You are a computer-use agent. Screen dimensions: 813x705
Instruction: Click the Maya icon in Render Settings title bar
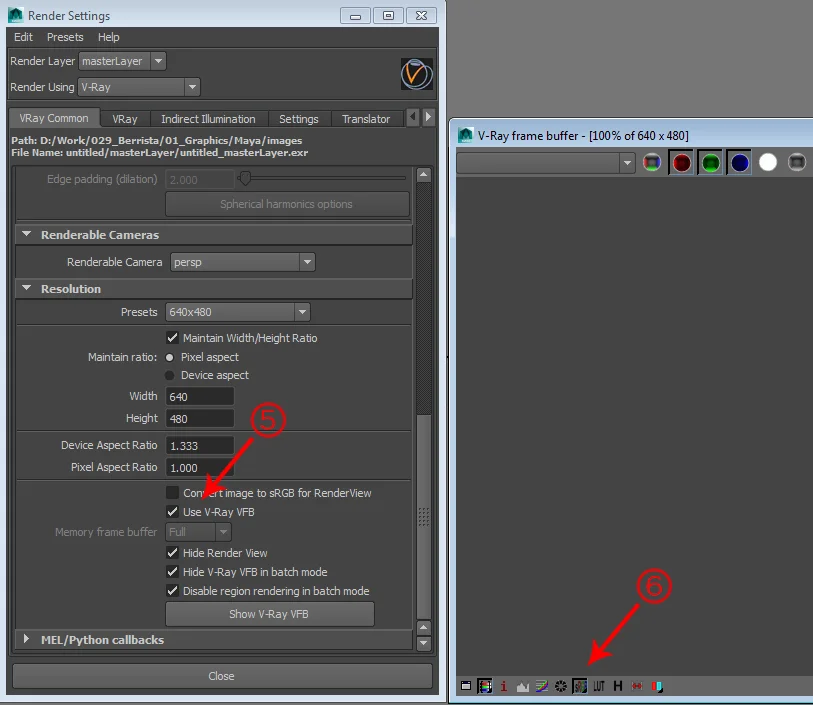pos(16,15)
